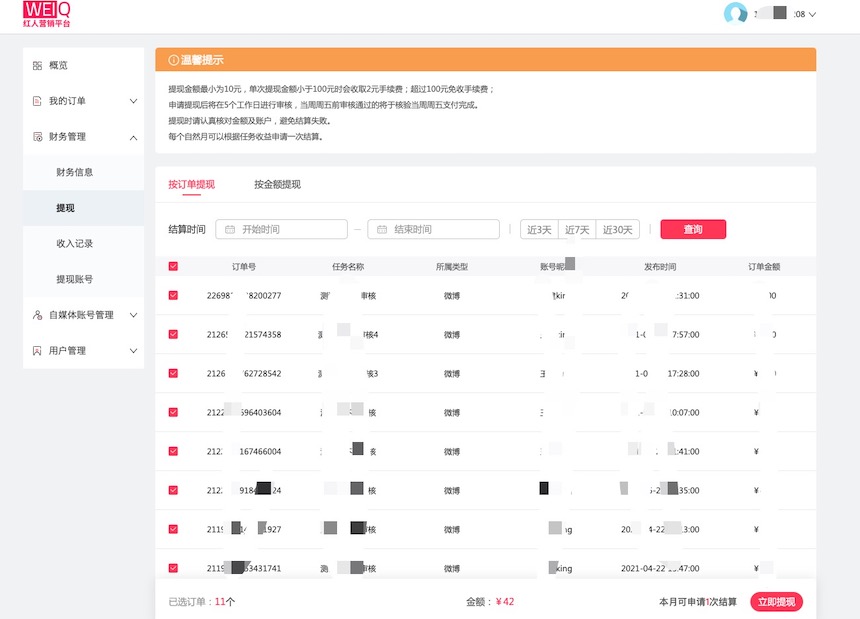This screenshot has width=860, height=619.
Task: Click the user avatar icon
Action: pos(735,14)
